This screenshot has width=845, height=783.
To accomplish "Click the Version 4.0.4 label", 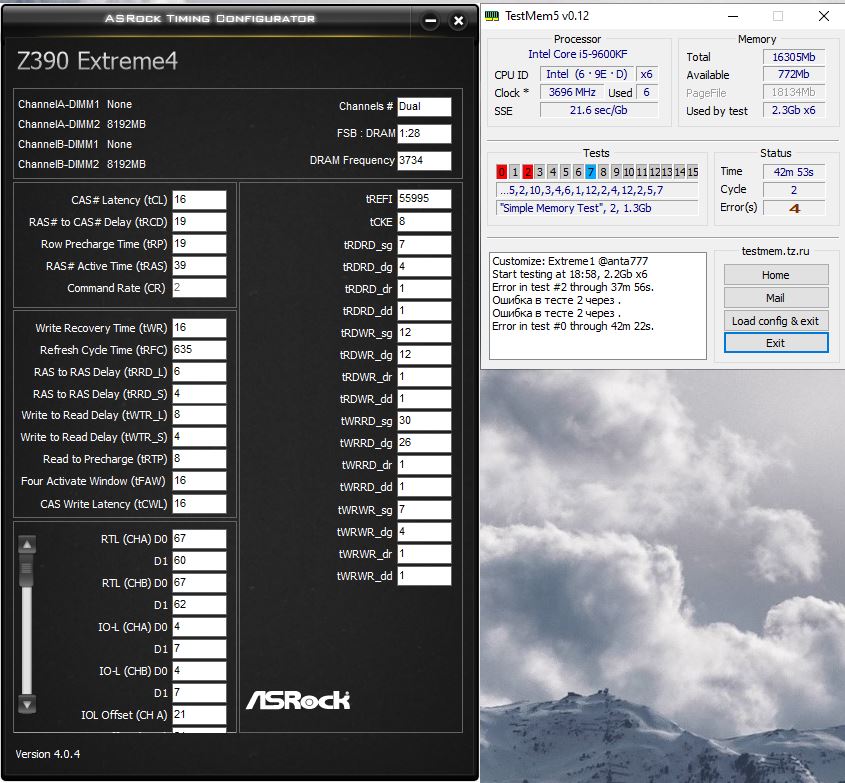I will (x=47, y=754).
